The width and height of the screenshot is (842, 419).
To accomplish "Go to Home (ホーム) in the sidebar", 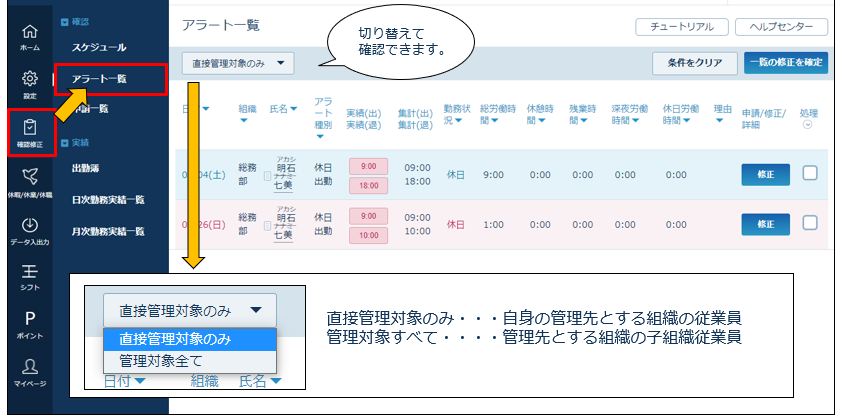I will point(30,37).
